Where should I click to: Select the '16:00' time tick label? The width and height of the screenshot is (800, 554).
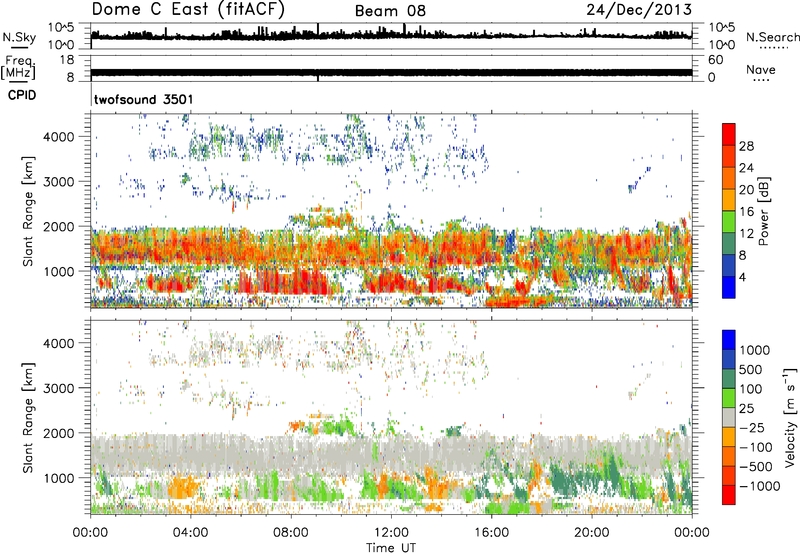click(x=491, y=533)
